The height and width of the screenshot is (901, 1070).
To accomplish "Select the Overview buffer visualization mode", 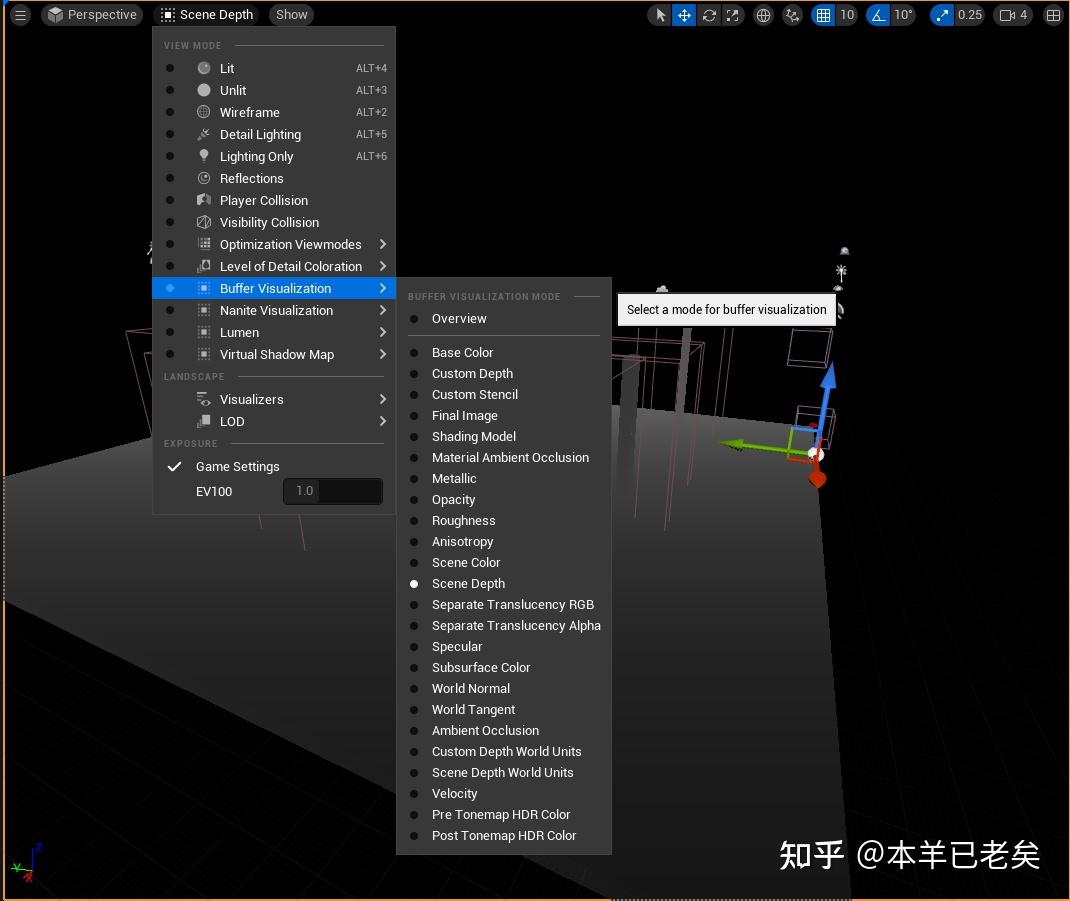I will point(459,318).
